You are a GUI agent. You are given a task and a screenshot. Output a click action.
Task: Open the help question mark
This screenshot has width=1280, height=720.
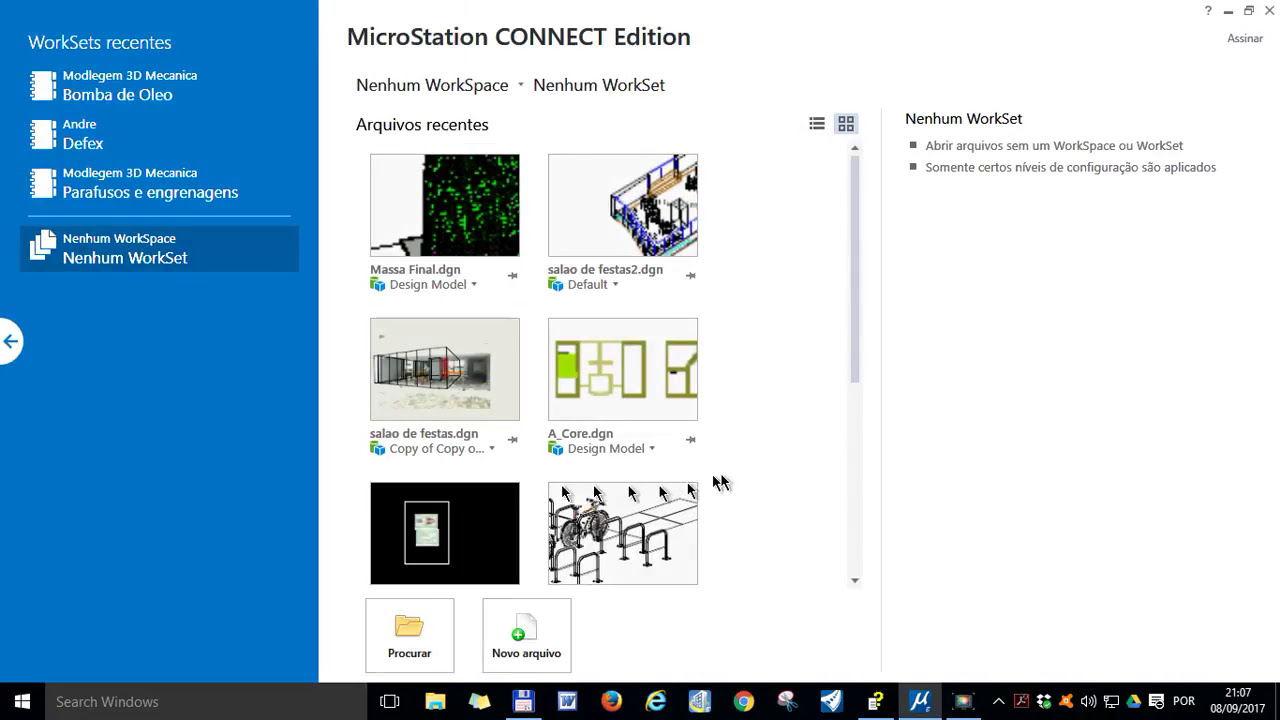pyautogui.click(x=1208, y=11)
